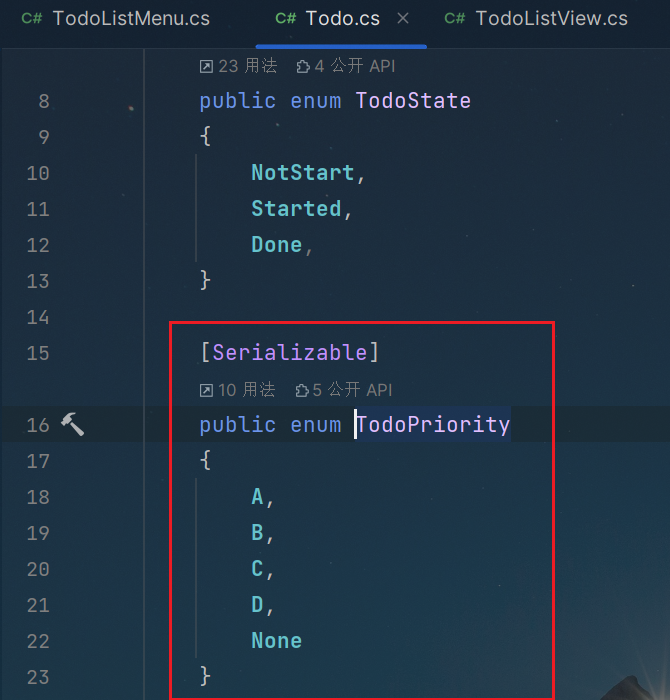This screenshot has height=700, width=670.
Task: Click the C# file icon on the TodoListView.cs tab
Action: click(454, 19)
